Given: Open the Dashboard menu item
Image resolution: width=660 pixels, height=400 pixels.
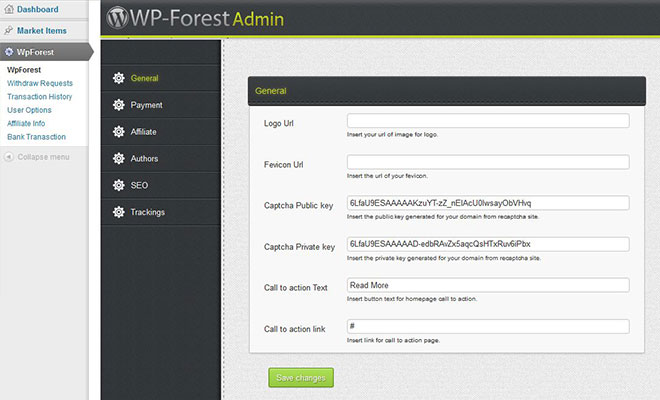Looking at the screenshot, I should coord(37,9).
